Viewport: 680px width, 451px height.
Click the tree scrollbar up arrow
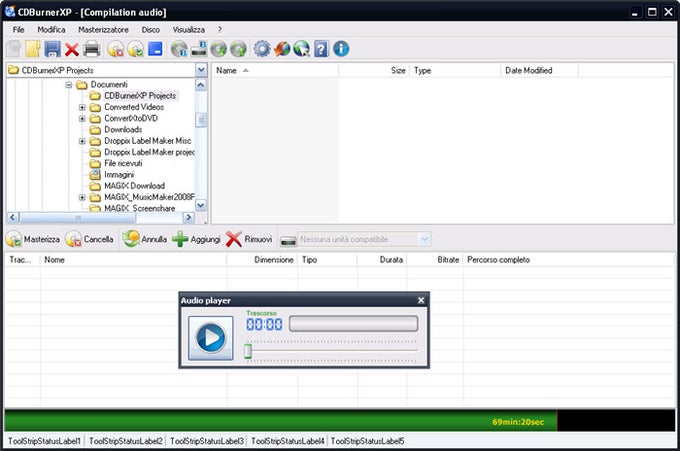click(201, 85)
